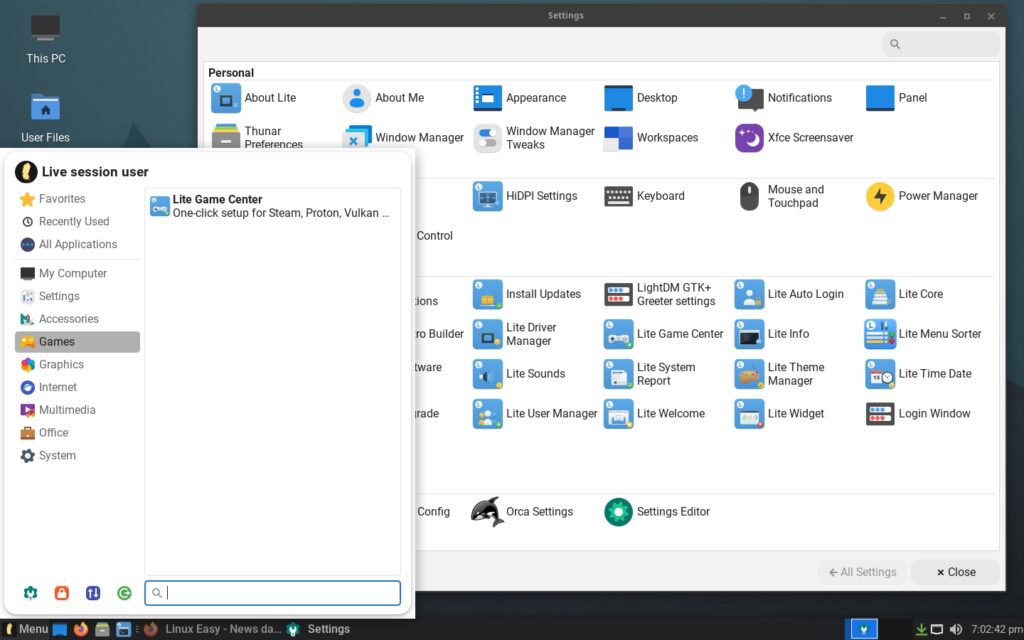
Task: Open LightDM GTK+ Greeter settings
Action: click(660, 295)
